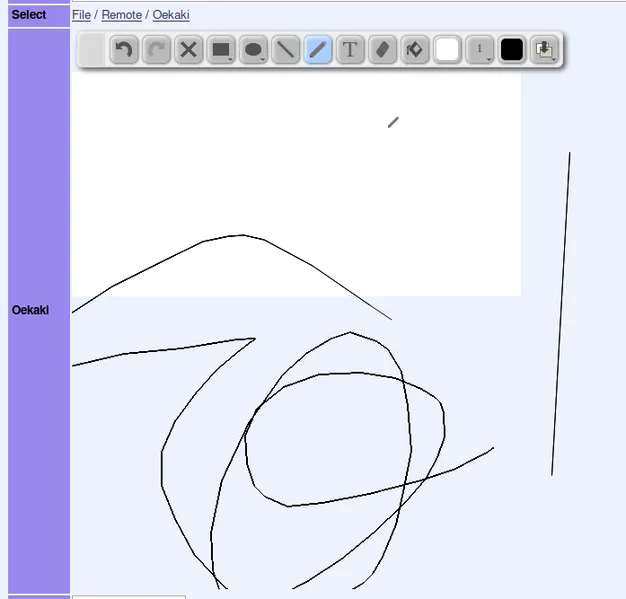Click the Oekaki sidebar label

pos(30,310)
